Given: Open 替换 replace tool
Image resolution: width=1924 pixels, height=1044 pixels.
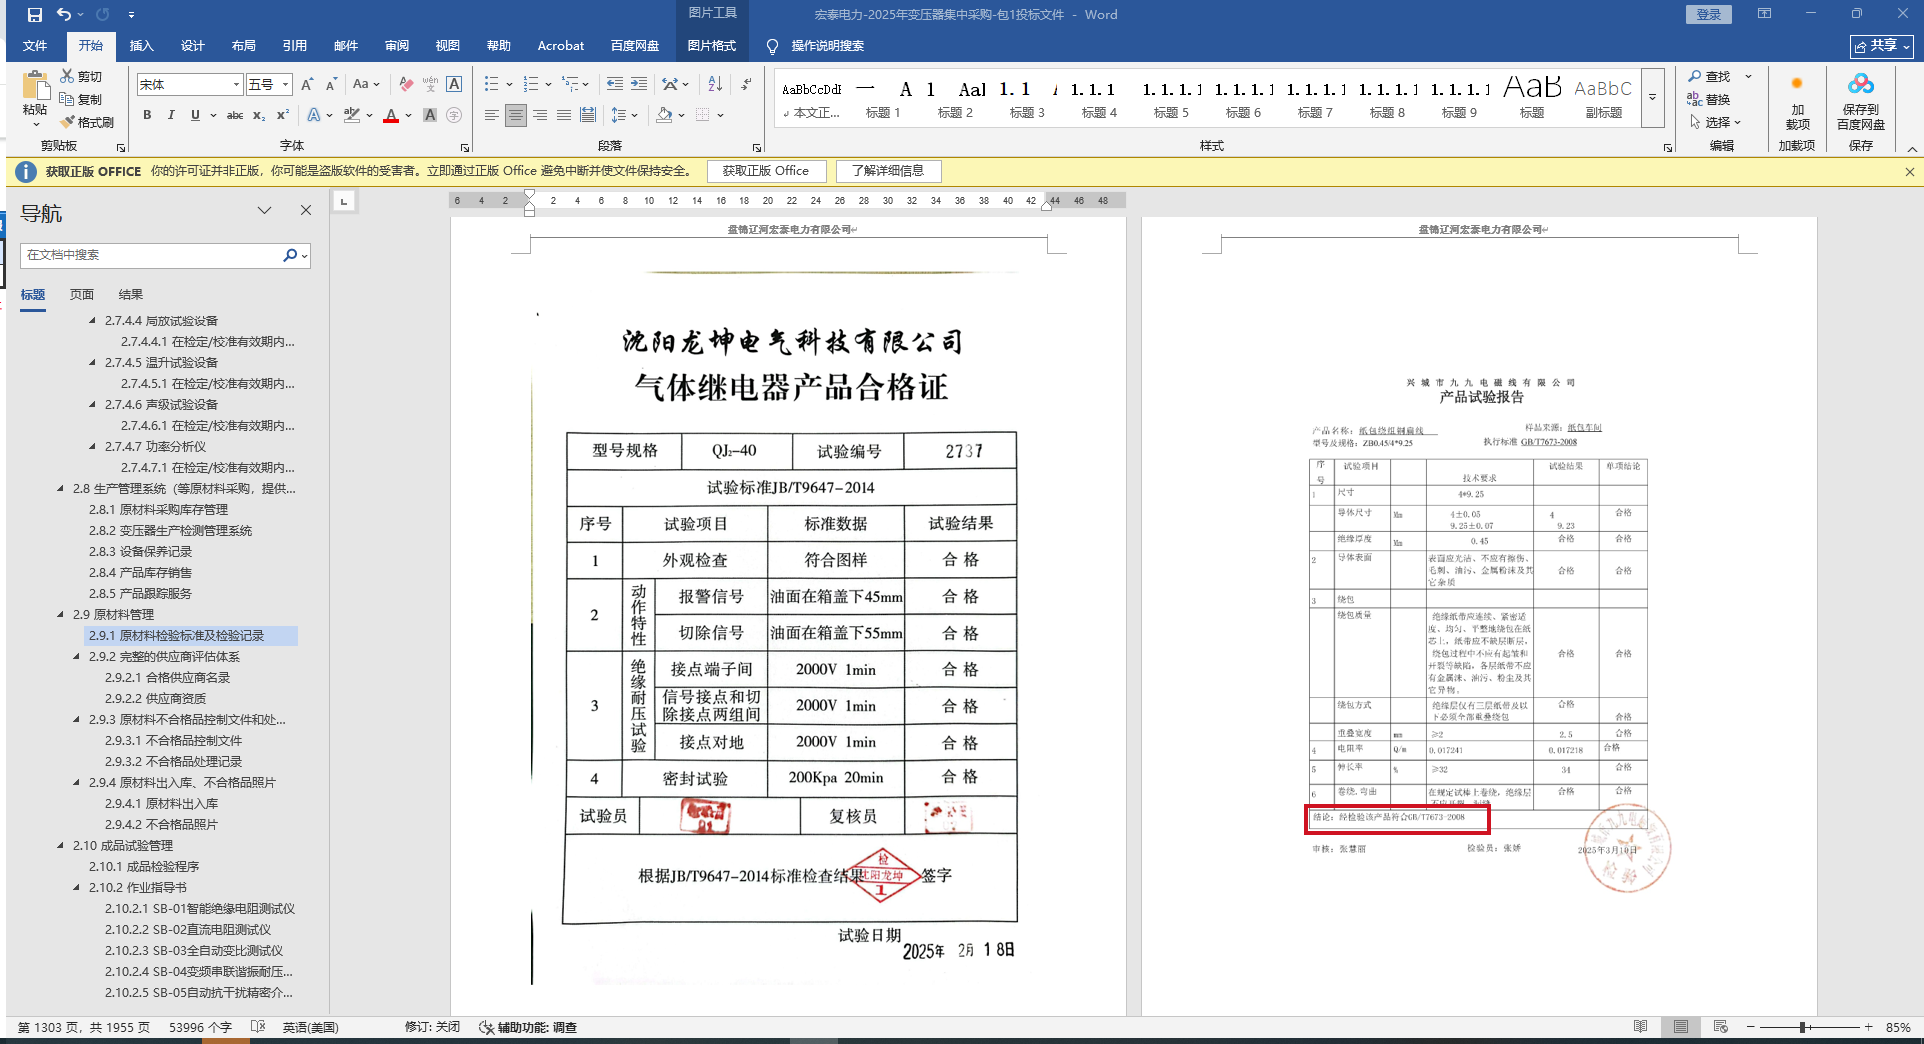Looking at the screenshot, I should 1710,100.
